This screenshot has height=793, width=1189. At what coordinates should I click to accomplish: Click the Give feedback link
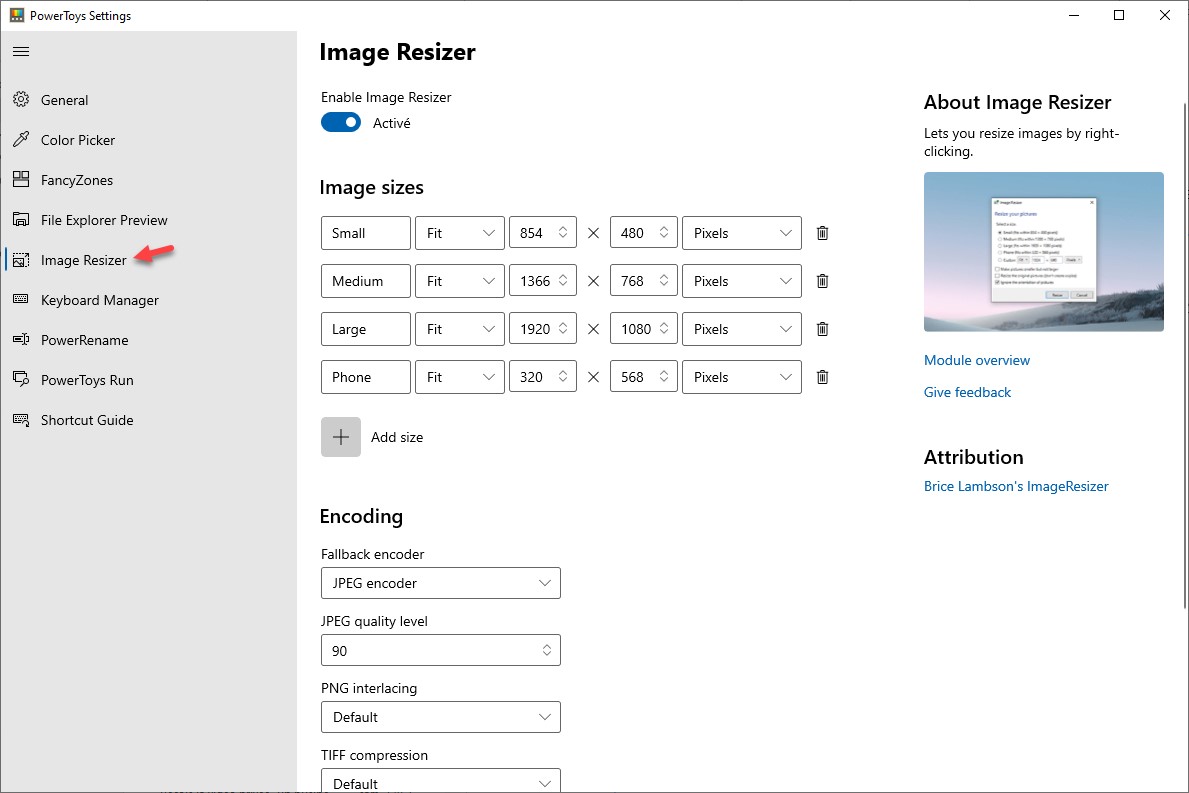click(x=967, y=392)
